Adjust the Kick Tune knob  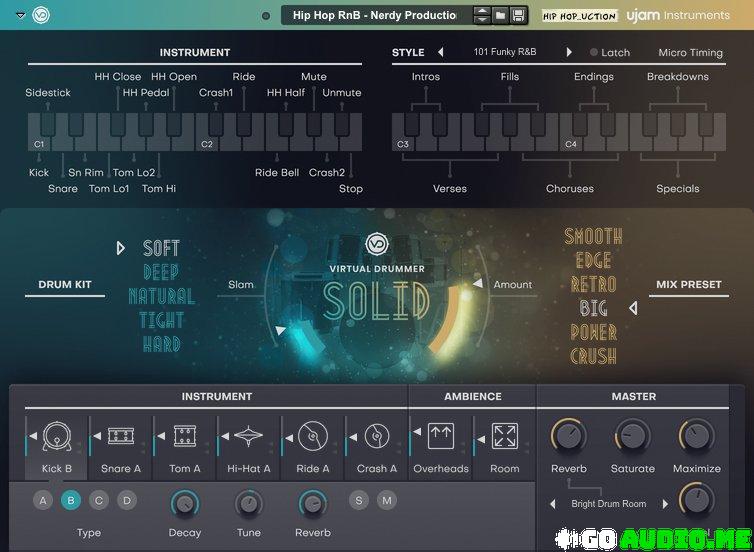click(249, 504)
